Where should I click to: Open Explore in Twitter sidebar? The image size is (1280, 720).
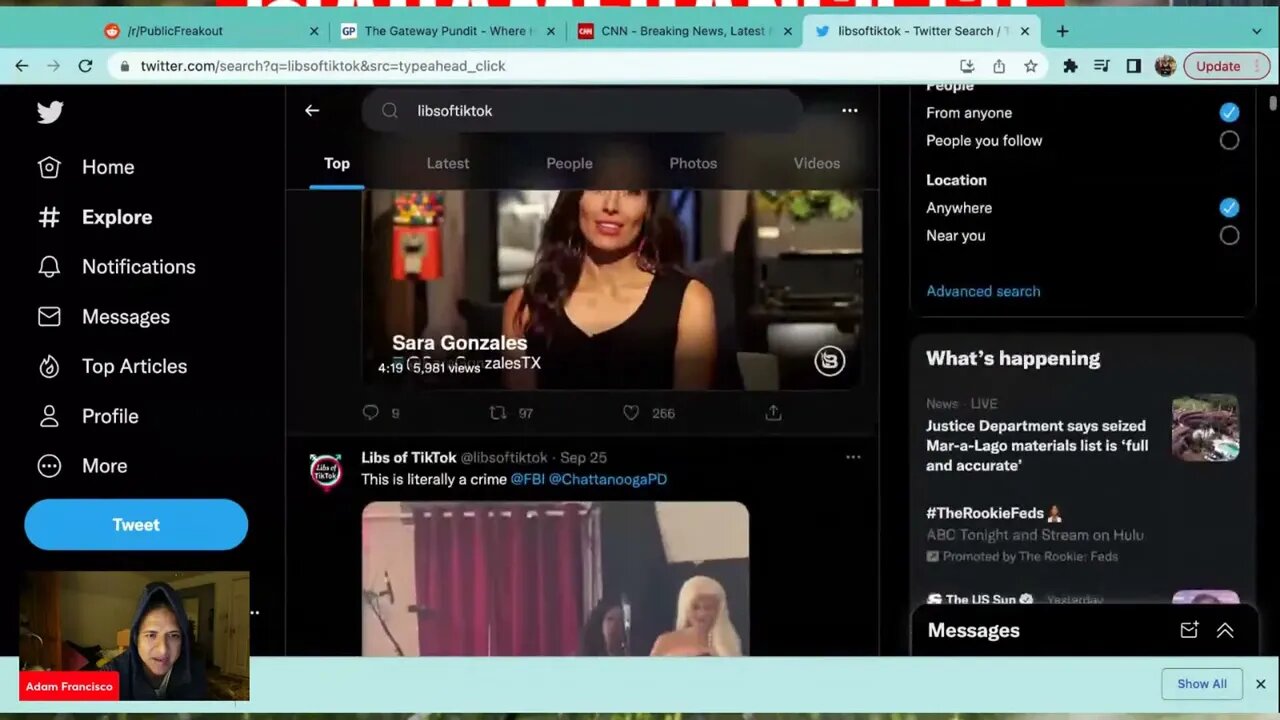pyautogui.click(x=95, y=217)
